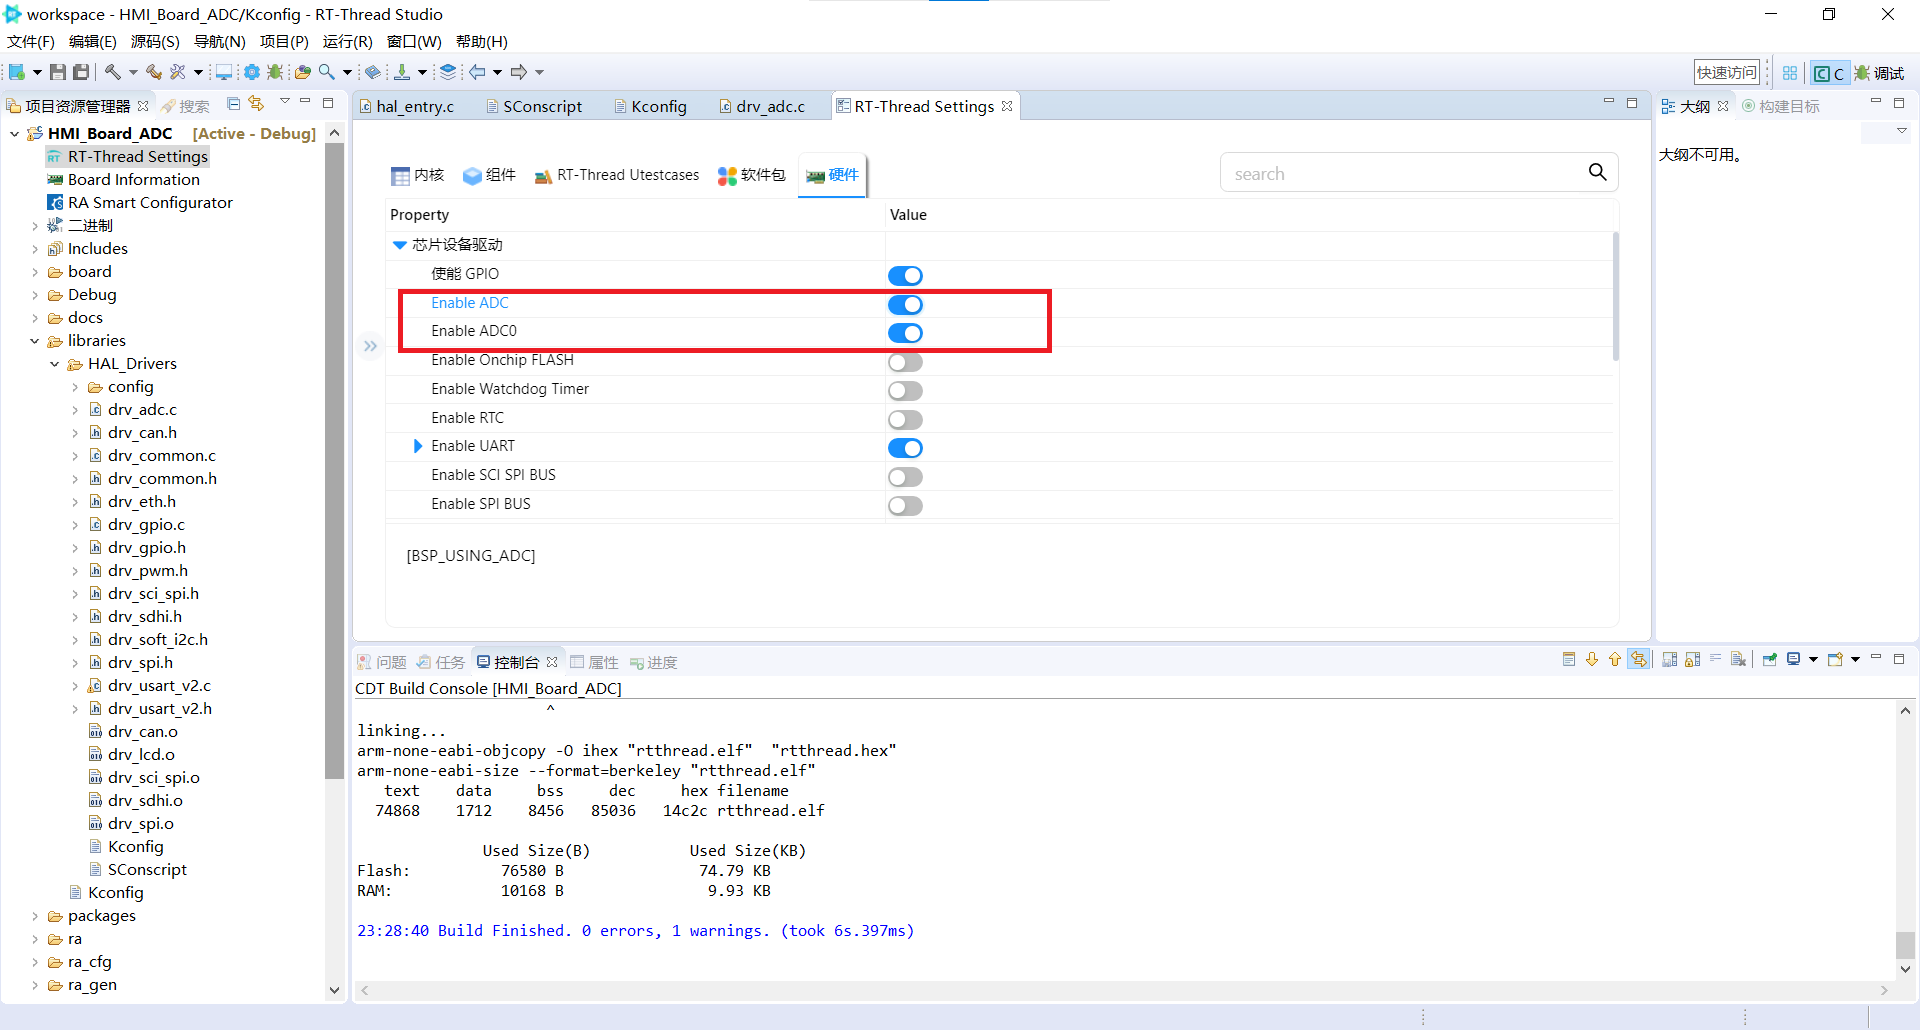Open the 运行(R) menu
The height and width of the screenshot is (1030, 1920).
pos(347,41)
